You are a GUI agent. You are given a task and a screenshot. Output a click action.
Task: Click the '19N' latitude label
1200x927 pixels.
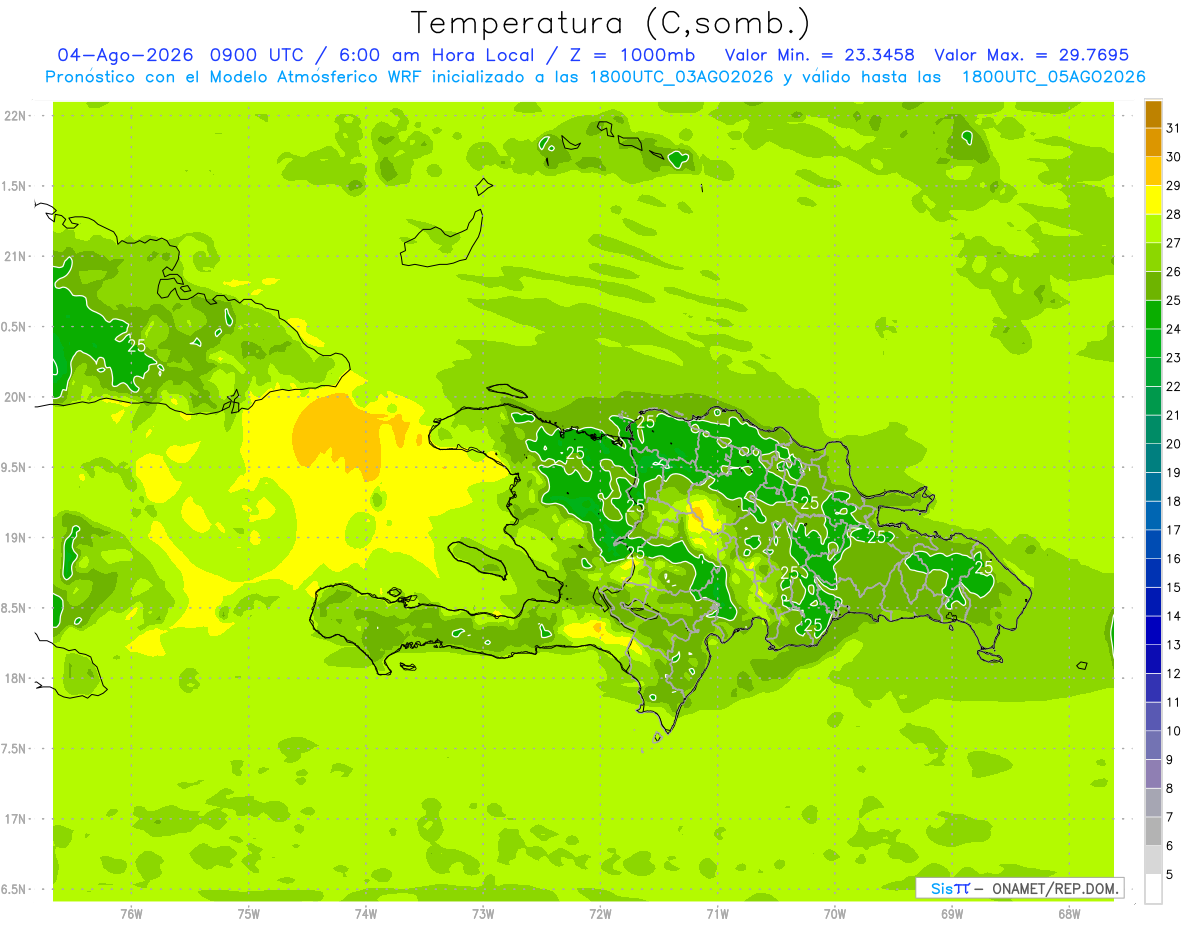point(15,537)
